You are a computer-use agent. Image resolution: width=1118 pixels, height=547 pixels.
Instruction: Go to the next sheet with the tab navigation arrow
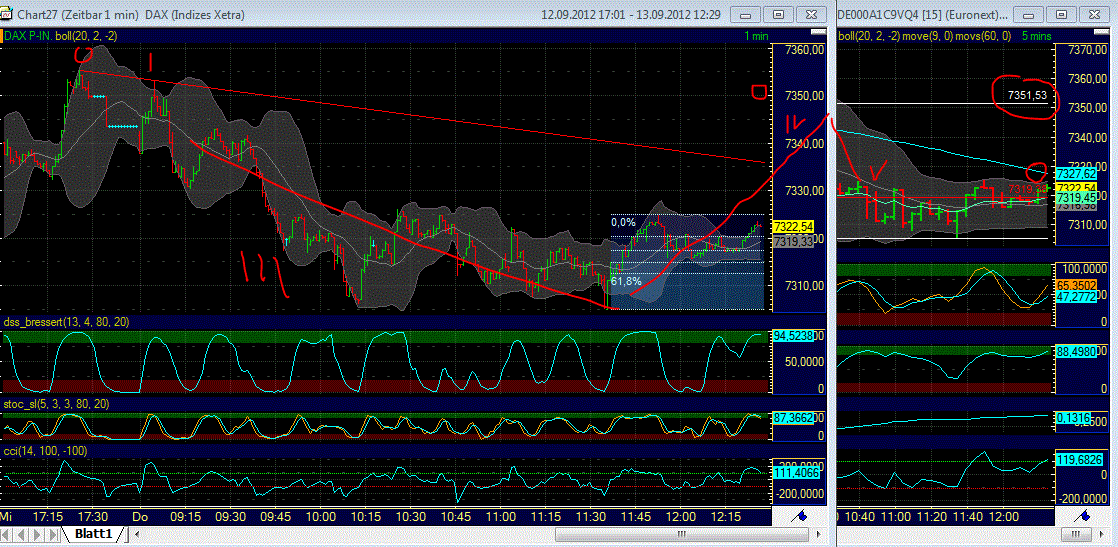[x=36, y=533]
